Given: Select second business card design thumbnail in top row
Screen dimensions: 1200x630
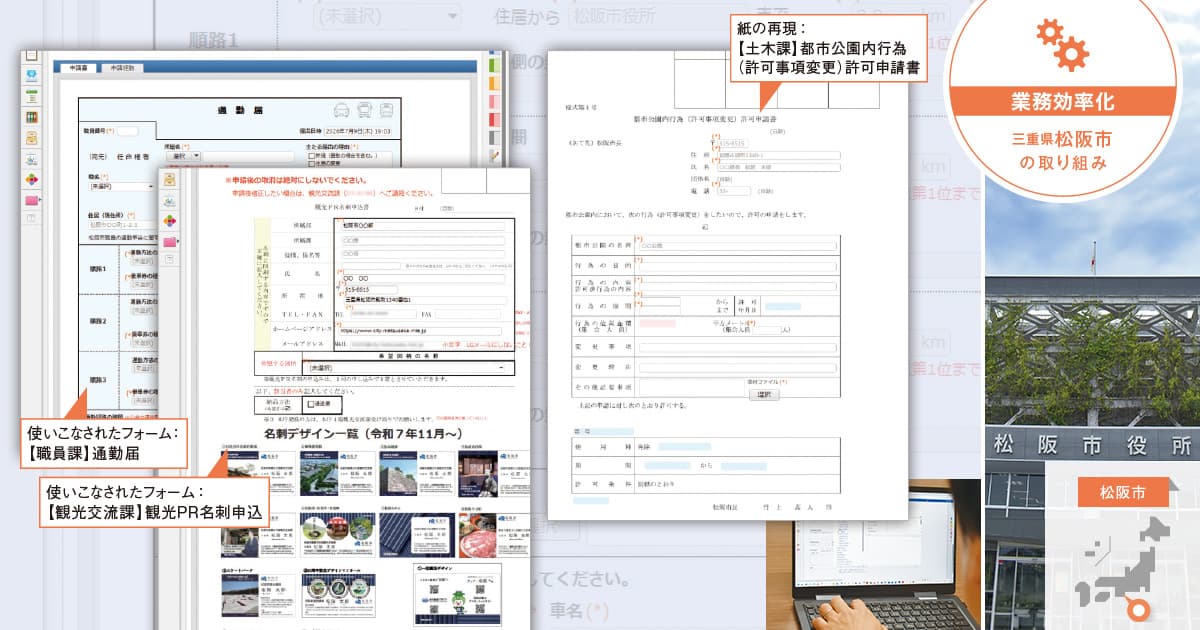Looking at the screenshot, I should pyautogui.click(x=338, y=474).
